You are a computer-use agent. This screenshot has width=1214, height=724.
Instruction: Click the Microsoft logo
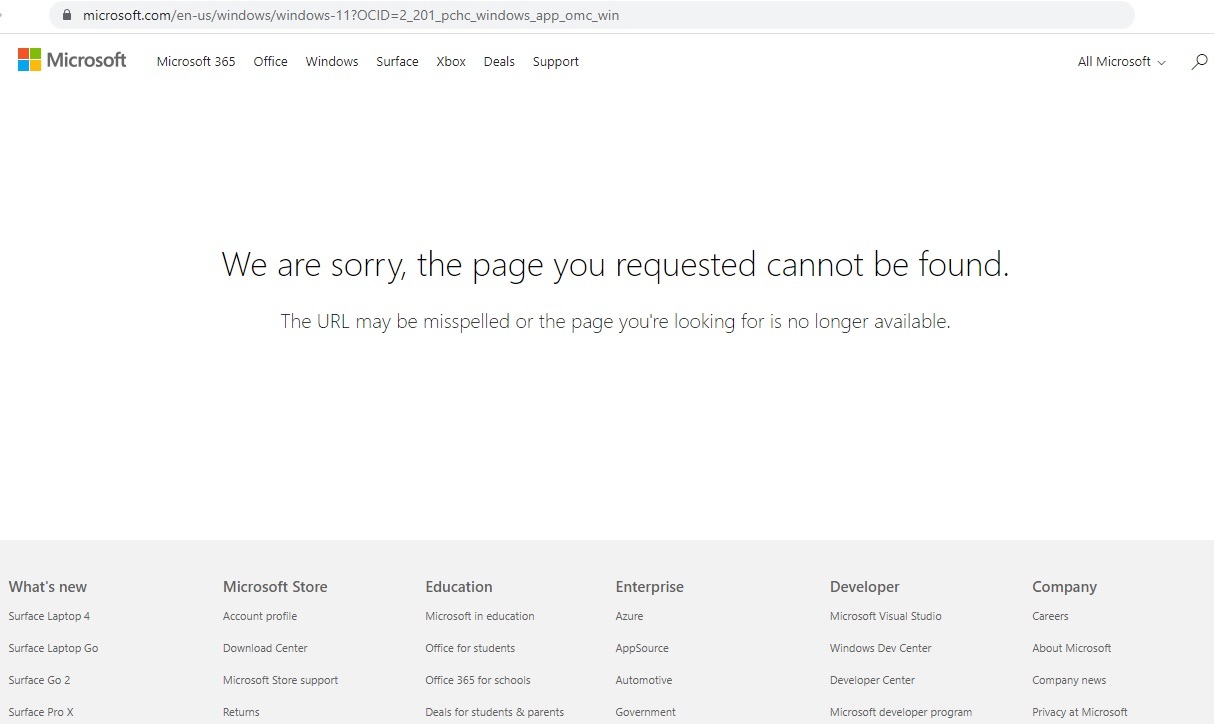[72, 60]
